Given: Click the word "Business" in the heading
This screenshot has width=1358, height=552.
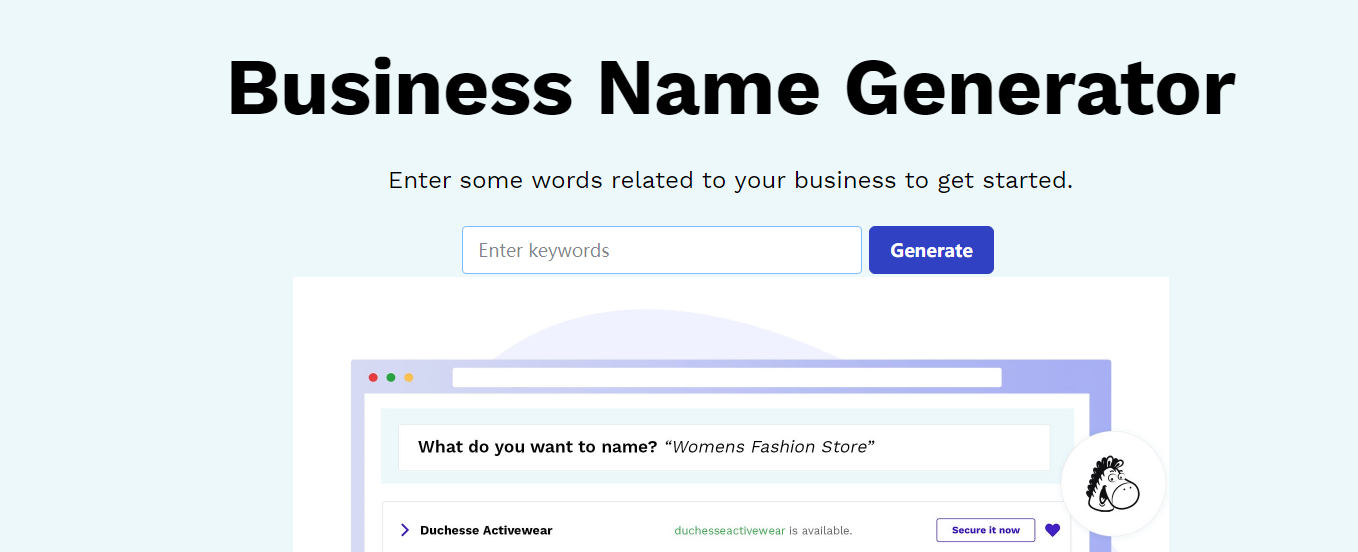Looking at the screenshot, I should tap(400, 88).
